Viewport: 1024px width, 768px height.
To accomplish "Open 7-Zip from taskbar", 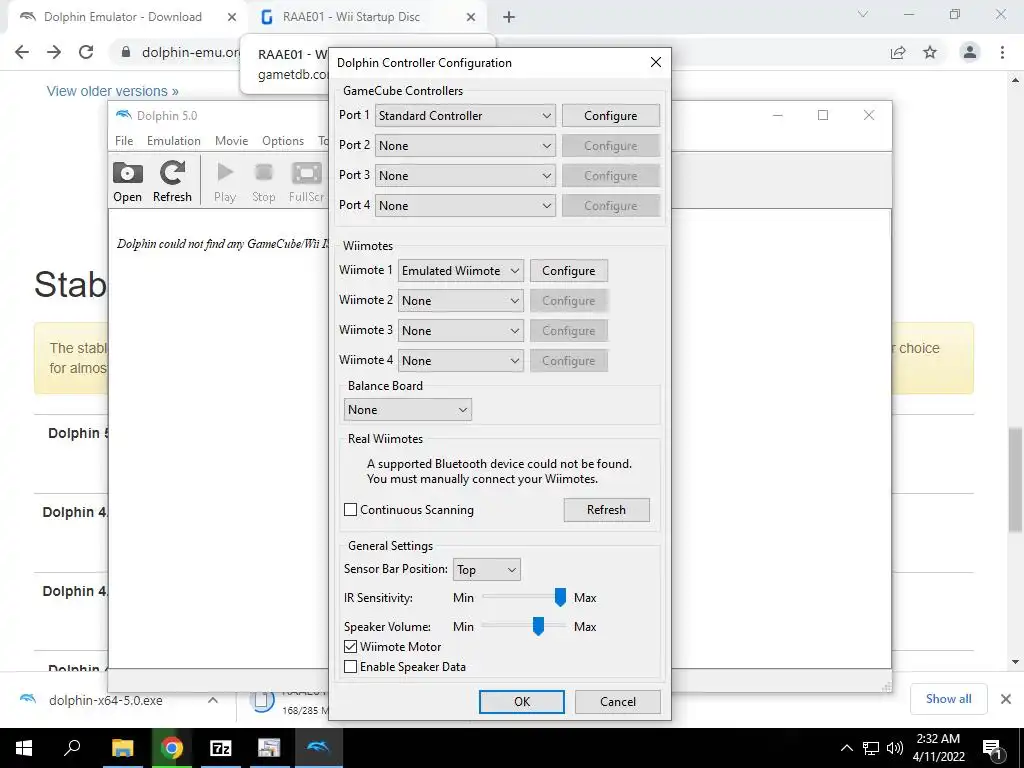I will (221, 748).
